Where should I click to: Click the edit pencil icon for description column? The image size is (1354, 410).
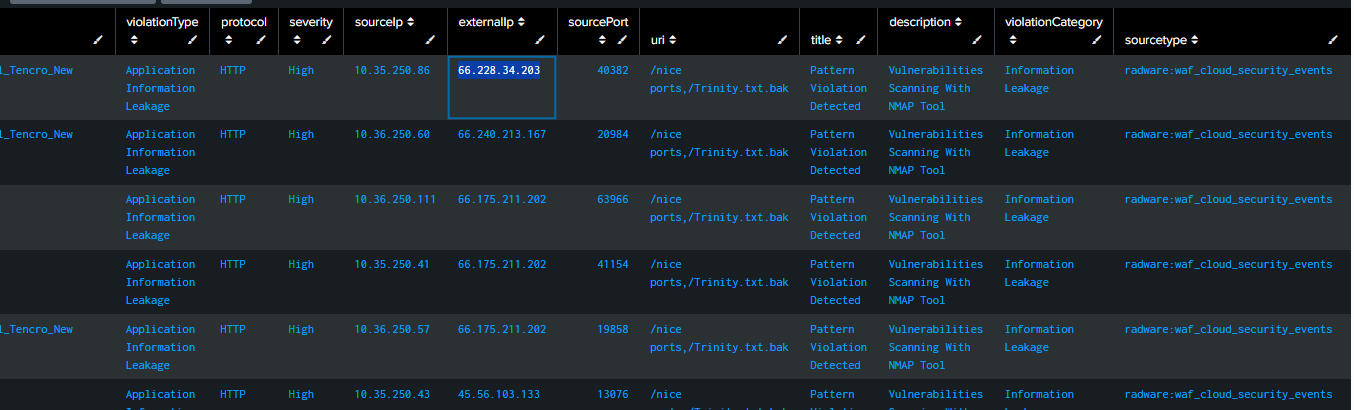point(977,40)
